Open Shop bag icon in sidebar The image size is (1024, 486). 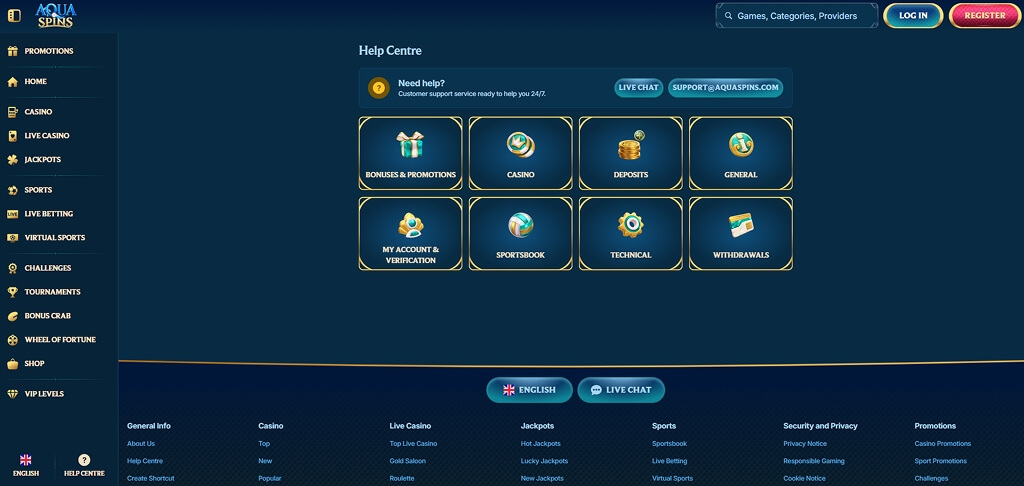(x=12, y=363)
